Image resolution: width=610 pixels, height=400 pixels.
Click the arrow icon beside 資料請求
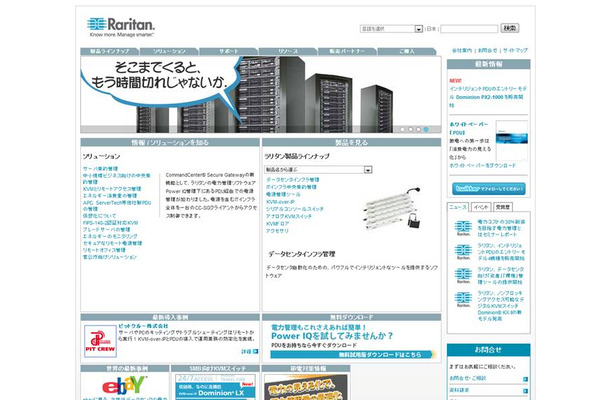[525, 391]
